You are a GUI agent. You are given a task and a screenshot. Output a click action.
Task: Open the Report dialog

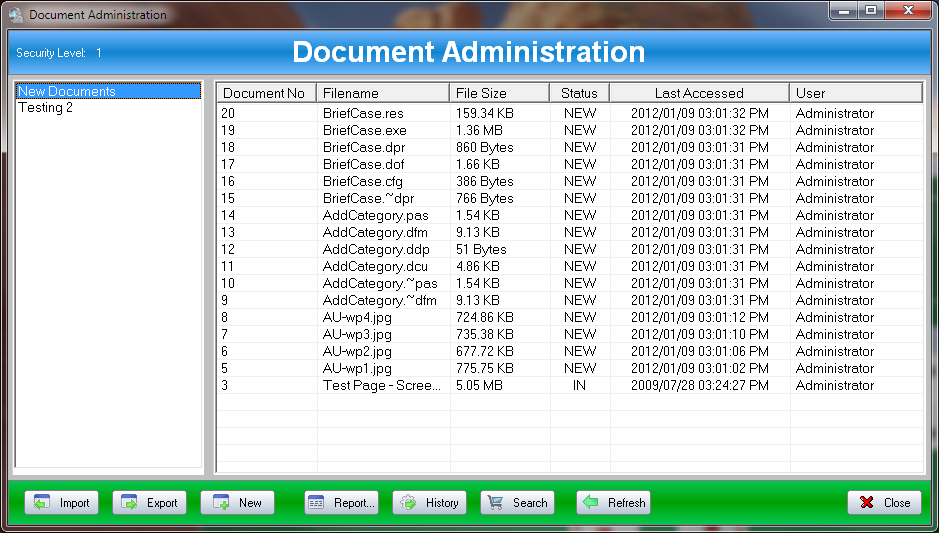click(341, 503)
